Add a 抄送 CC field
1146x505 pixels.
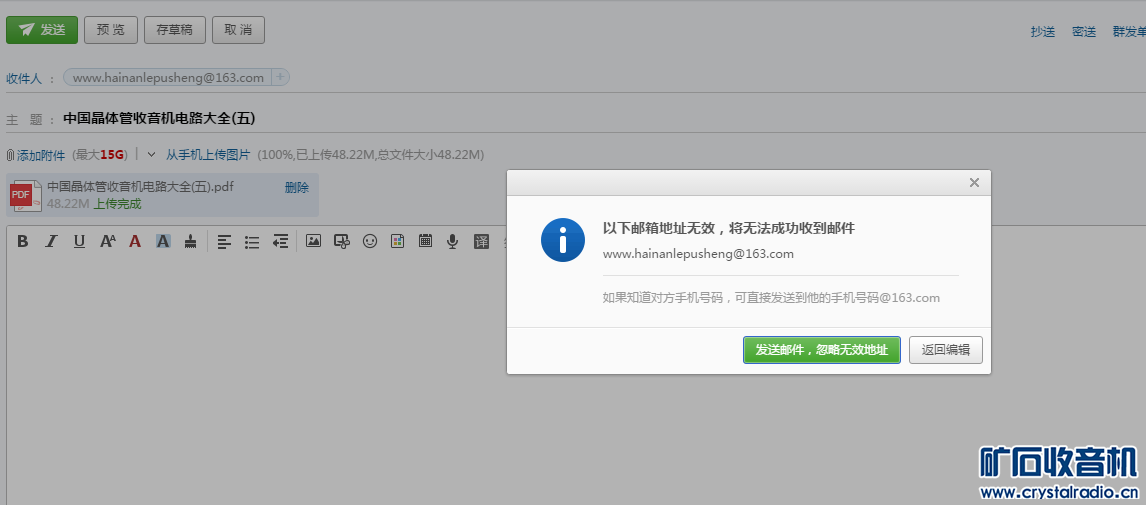pyautogui.click(x=1043, y=31)
